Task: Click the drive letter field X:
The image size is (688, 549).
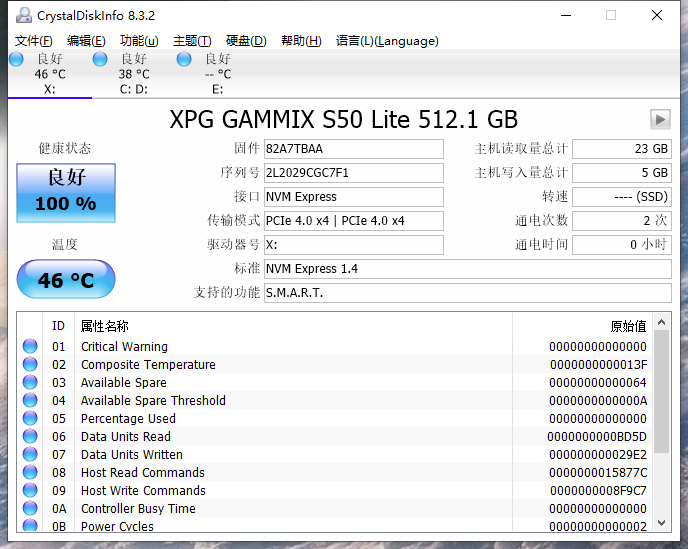Action: [354, 245]
